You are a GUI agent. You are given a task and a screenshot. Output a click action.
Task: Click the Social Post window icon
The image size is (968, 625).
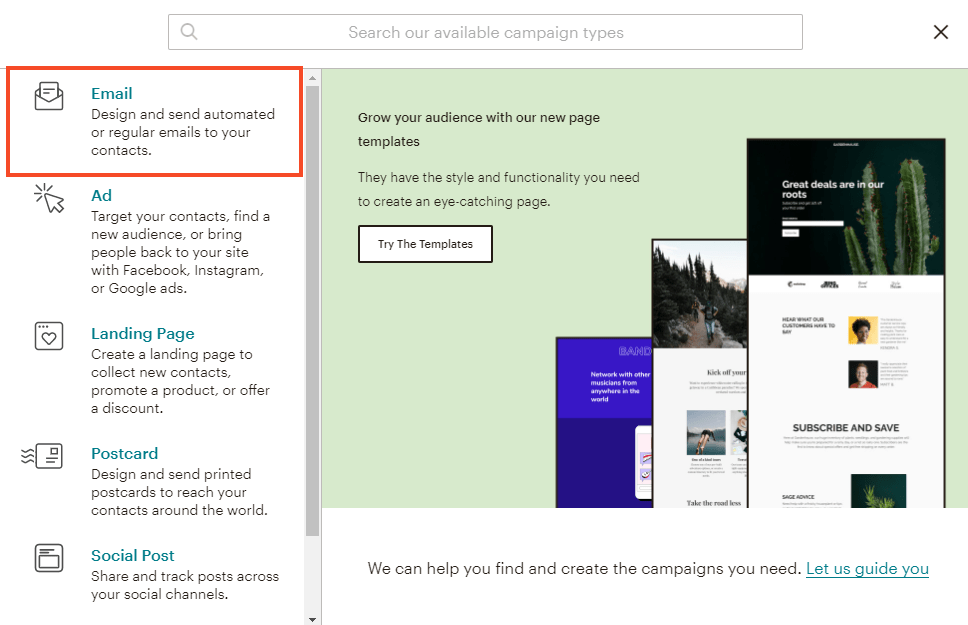pyautogui.click(x=48, y=557)
